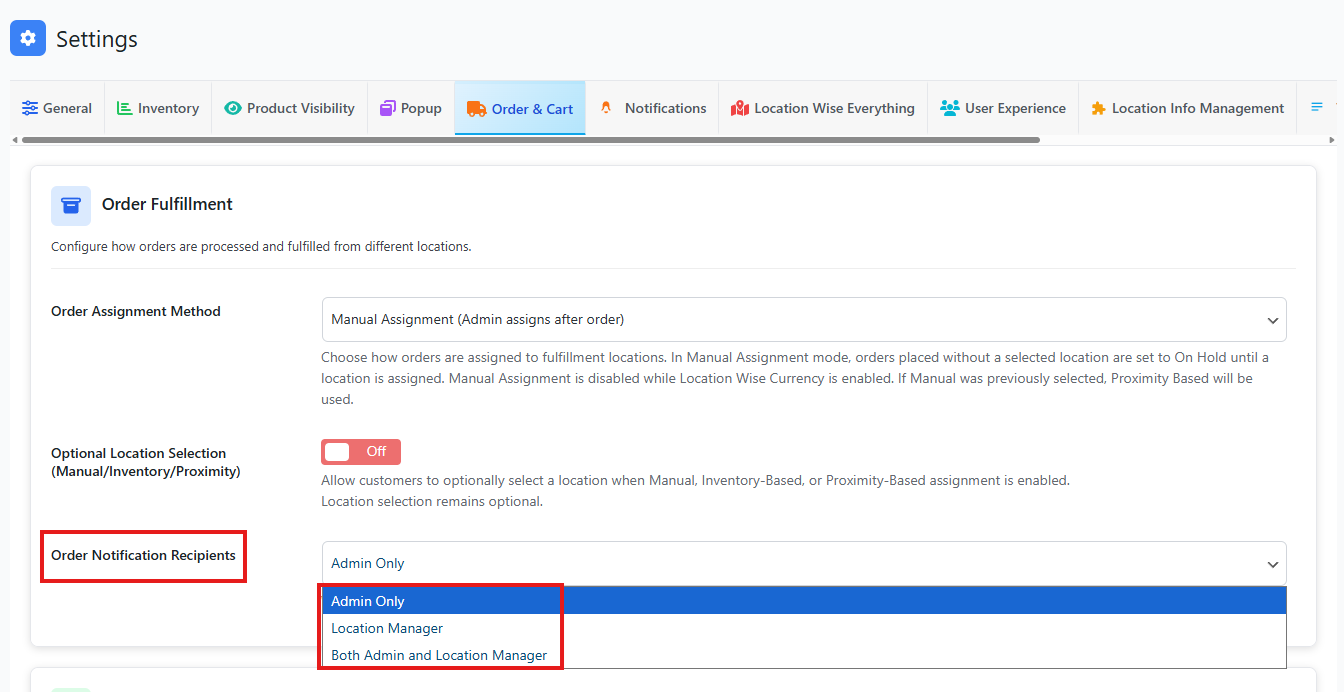
Task: Click the tab bar scroll left arrow
Action: coord(14,140)
